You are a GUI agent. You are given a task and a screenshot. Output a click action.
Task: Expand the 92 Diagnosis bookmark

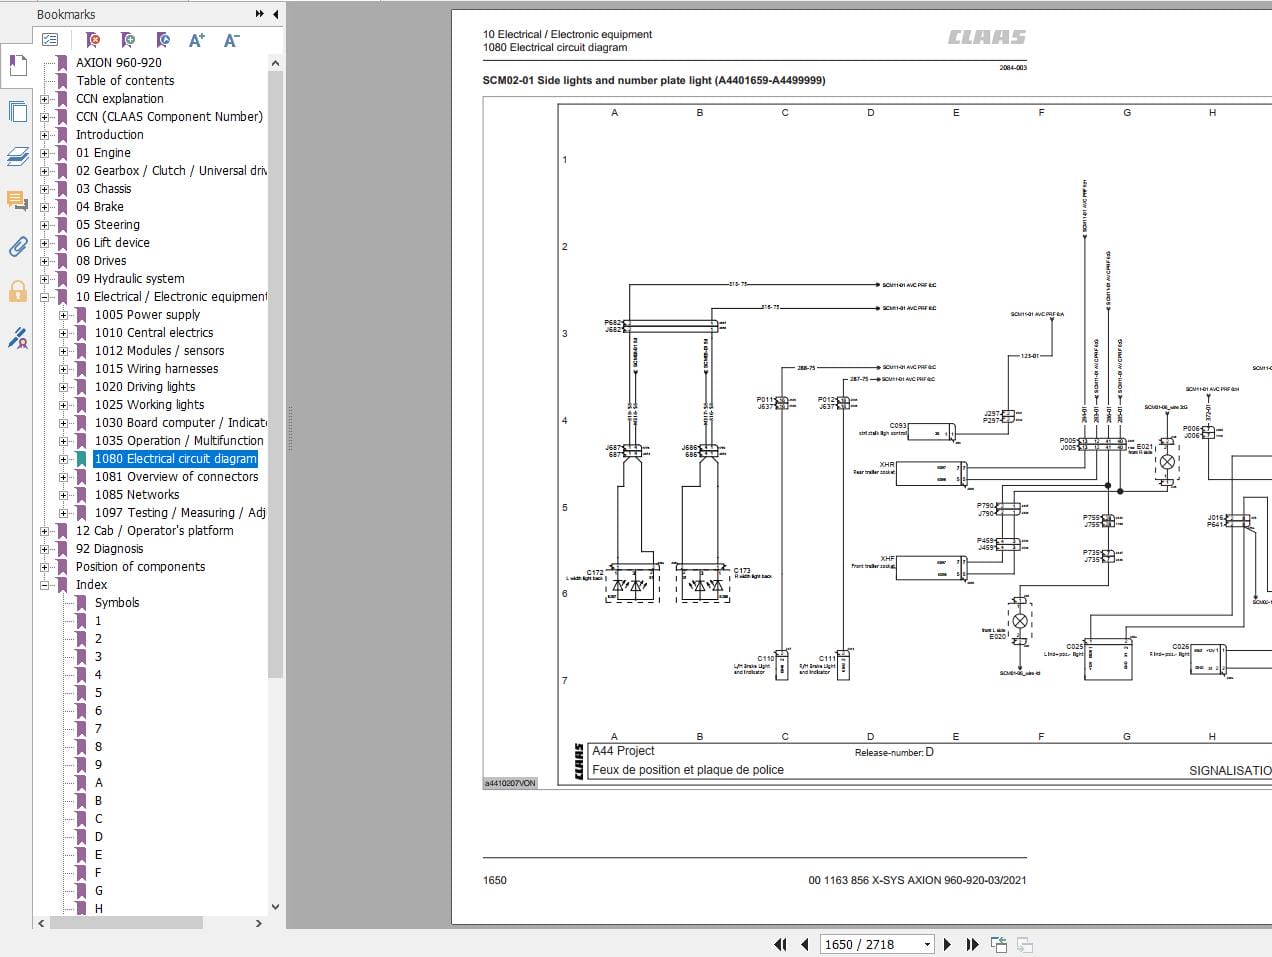click(x=45, y=549)
